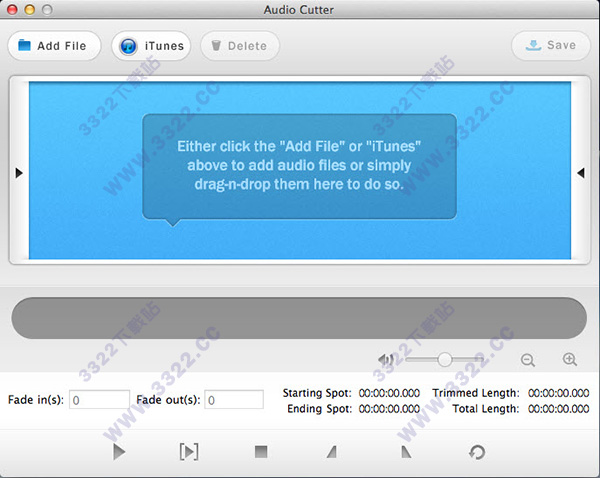The width and height of the screenshot is (600, 478).
Task: Click the right trim end marker arrow
Action: pyautogui.click(x=581, y=173)
